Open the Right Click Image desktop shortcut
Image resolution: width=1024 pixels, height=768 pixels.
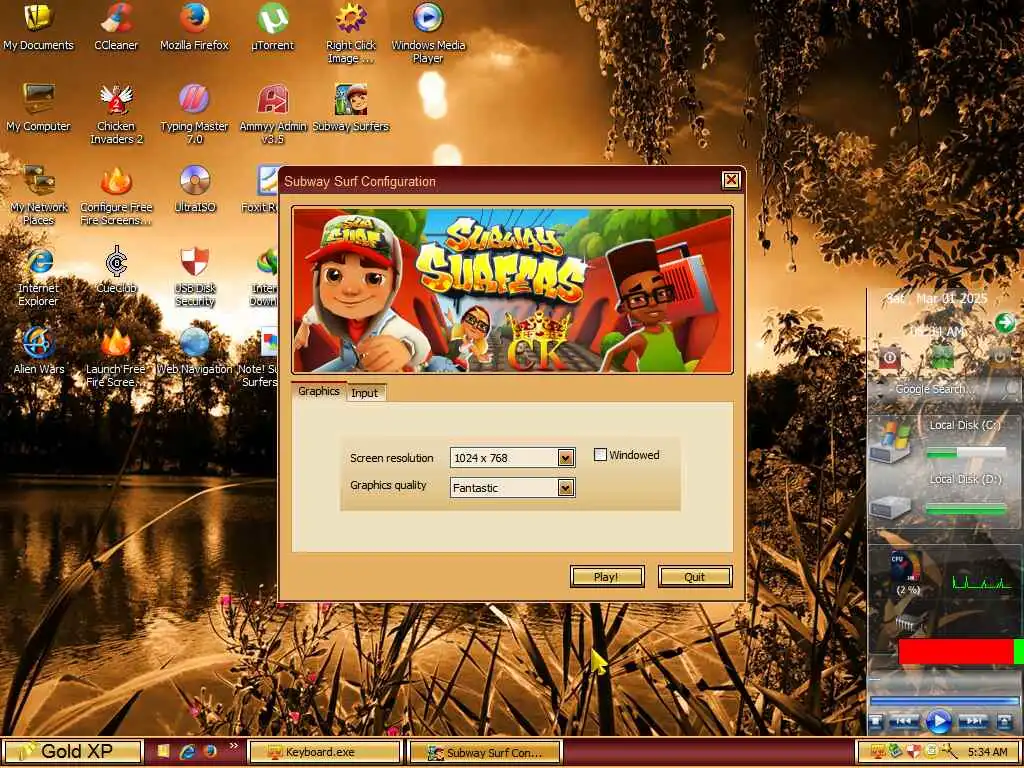point(351,33)
